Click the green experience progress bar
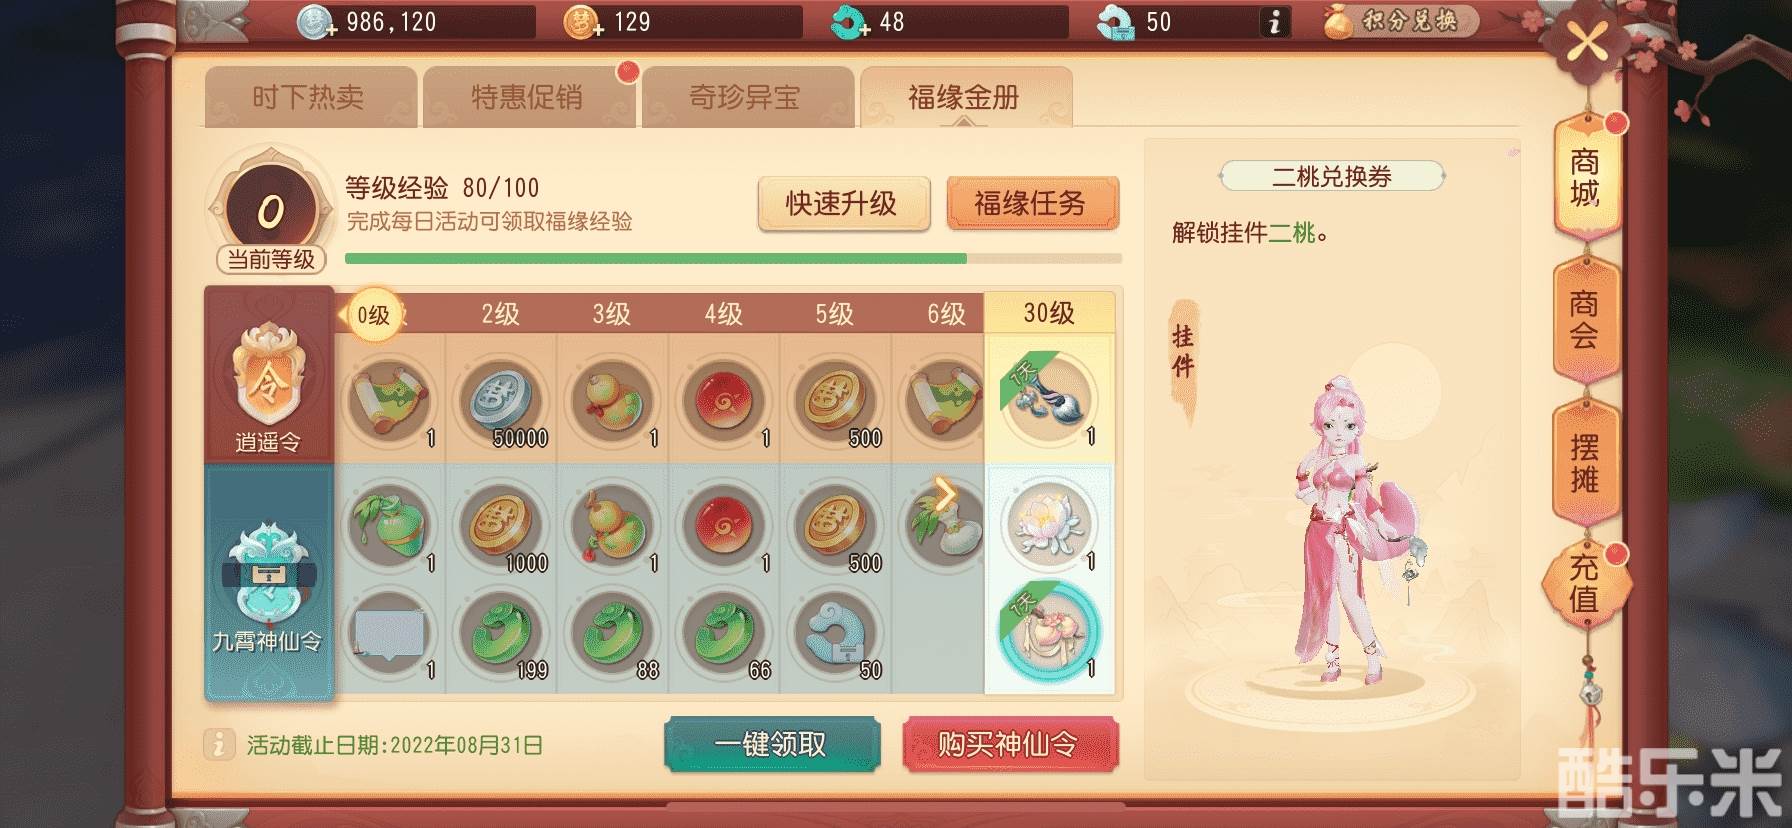1792x828 pixels. coord(733,258)
